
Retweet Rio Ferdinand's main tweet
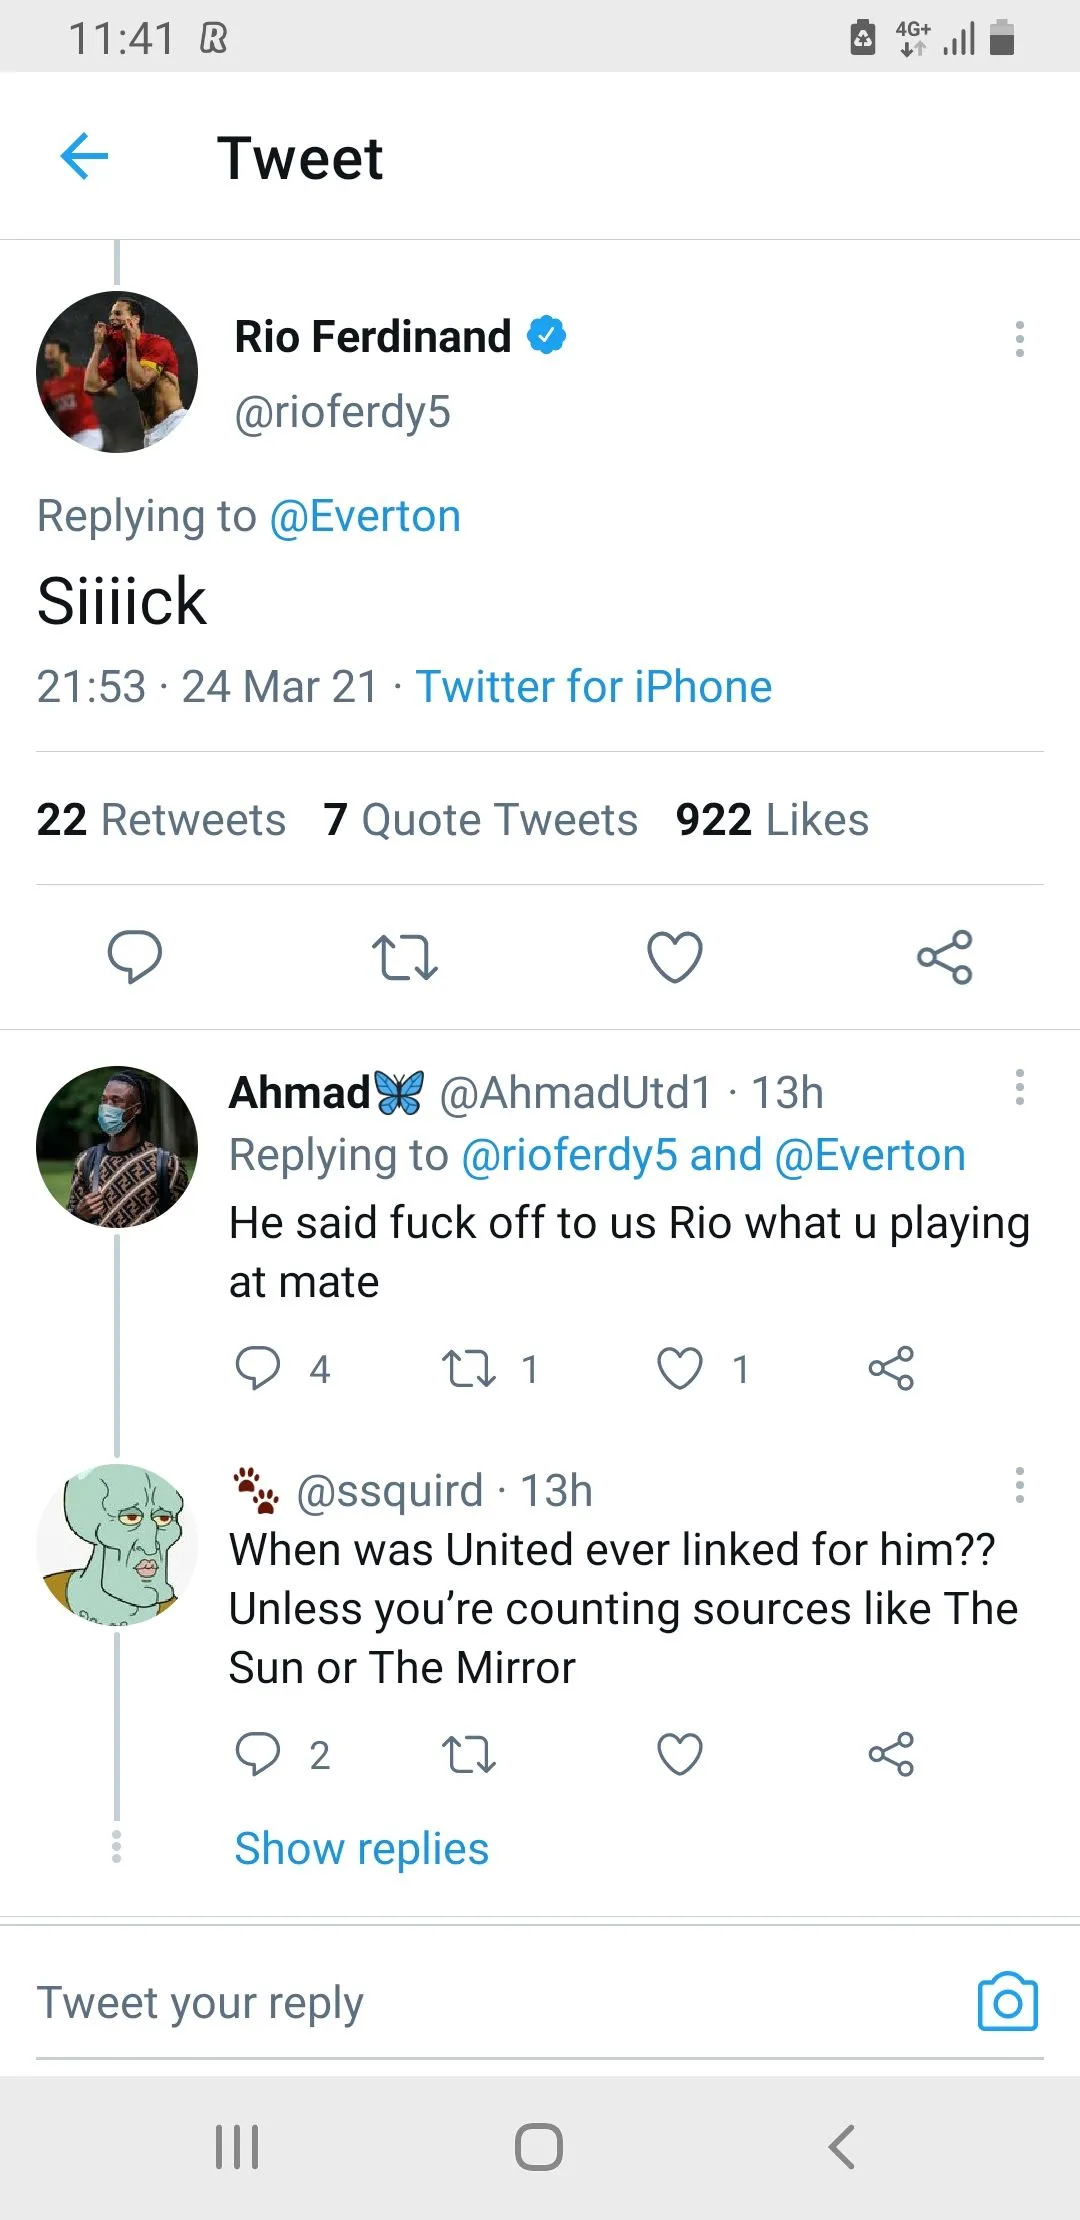point(404,957)
